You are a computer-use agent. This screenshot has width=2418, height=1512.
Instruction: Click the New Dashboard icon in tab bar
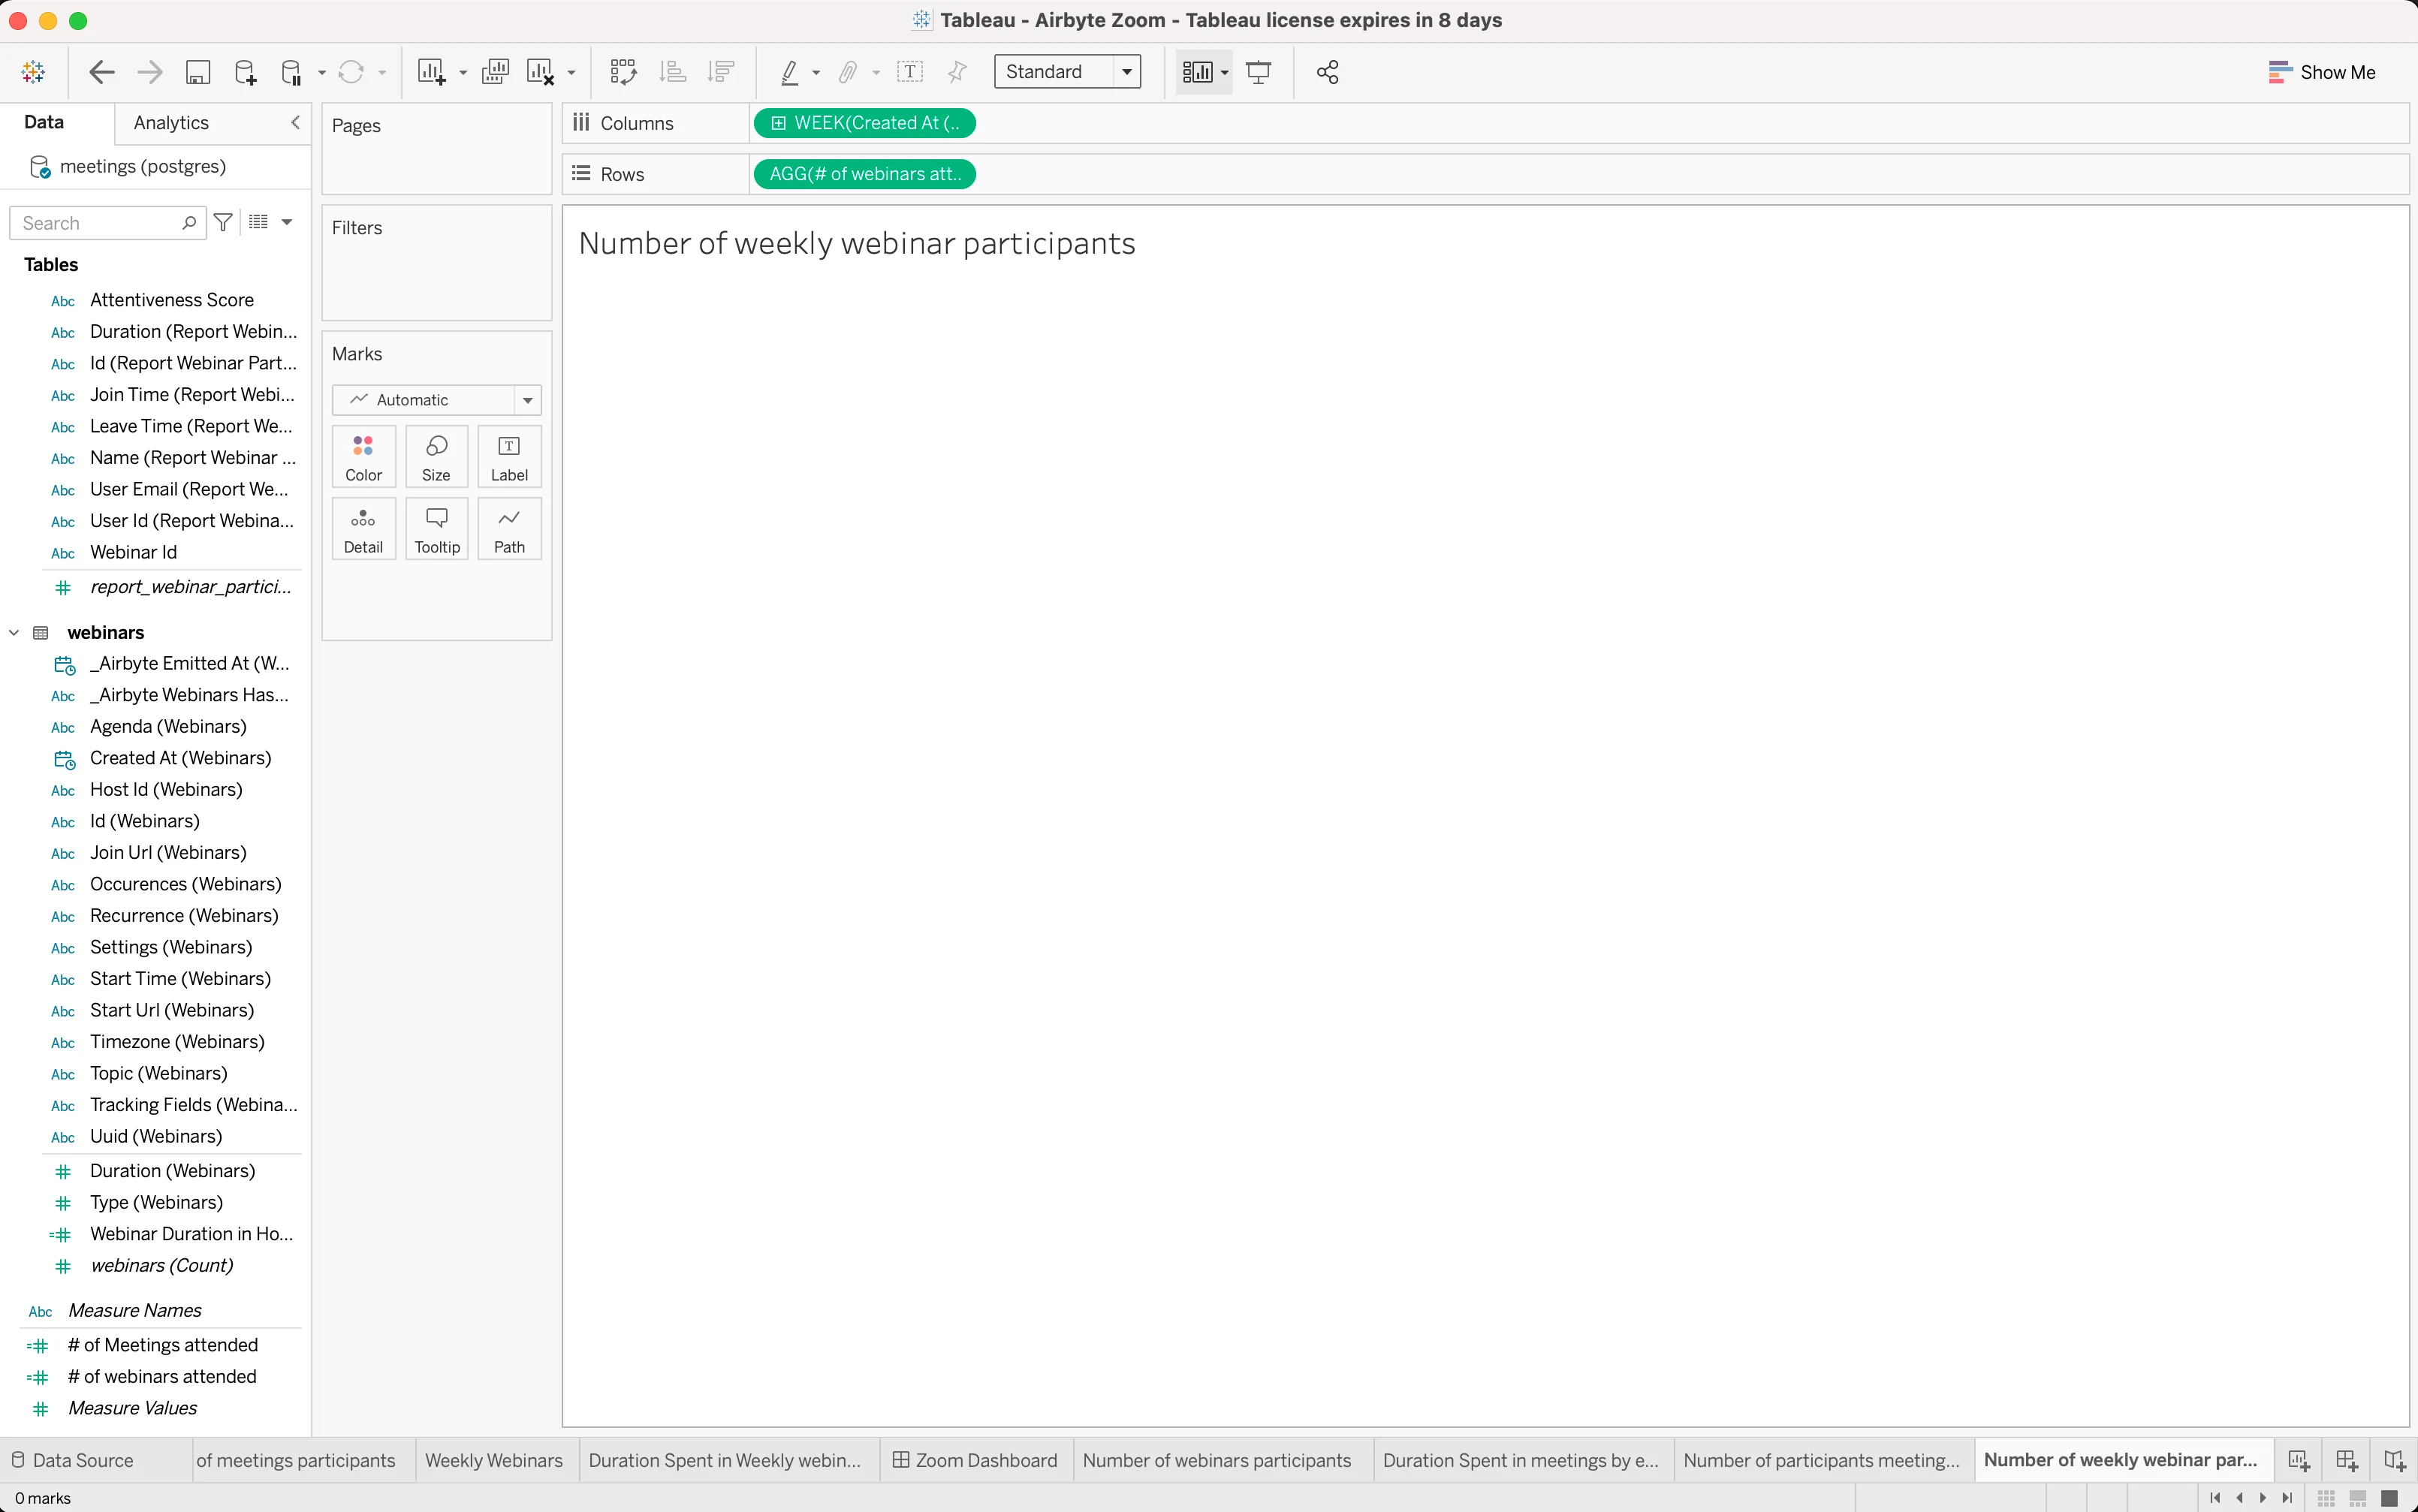coord(2346,1460)
